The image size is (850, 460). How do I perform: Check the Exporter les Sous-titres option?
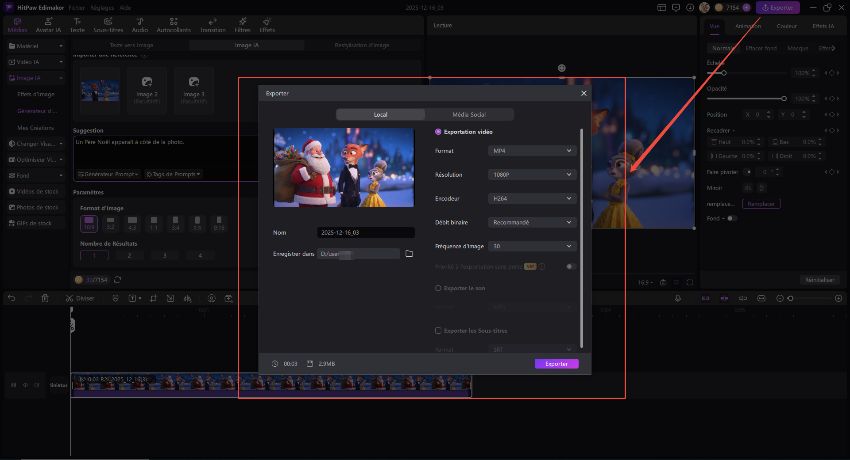click(438, 331)
